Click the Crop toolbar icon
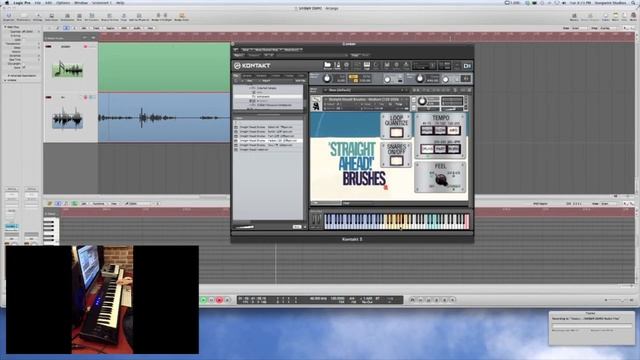This screenshot has width=640, height=360. click(124, 17)
